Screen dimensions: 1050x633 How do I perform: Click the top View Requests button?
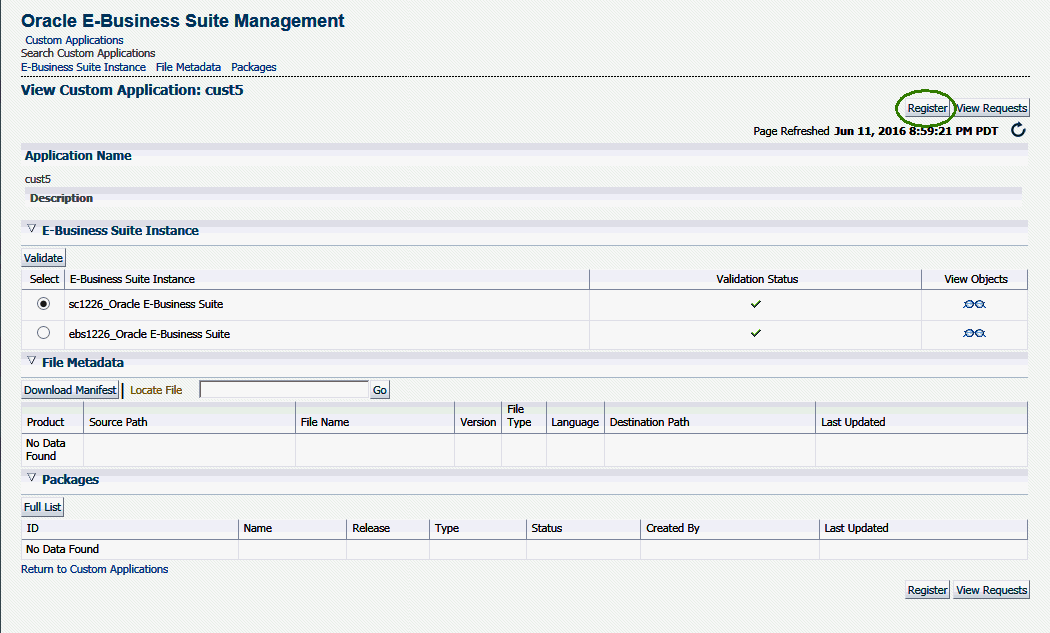(x=991, y=108)
